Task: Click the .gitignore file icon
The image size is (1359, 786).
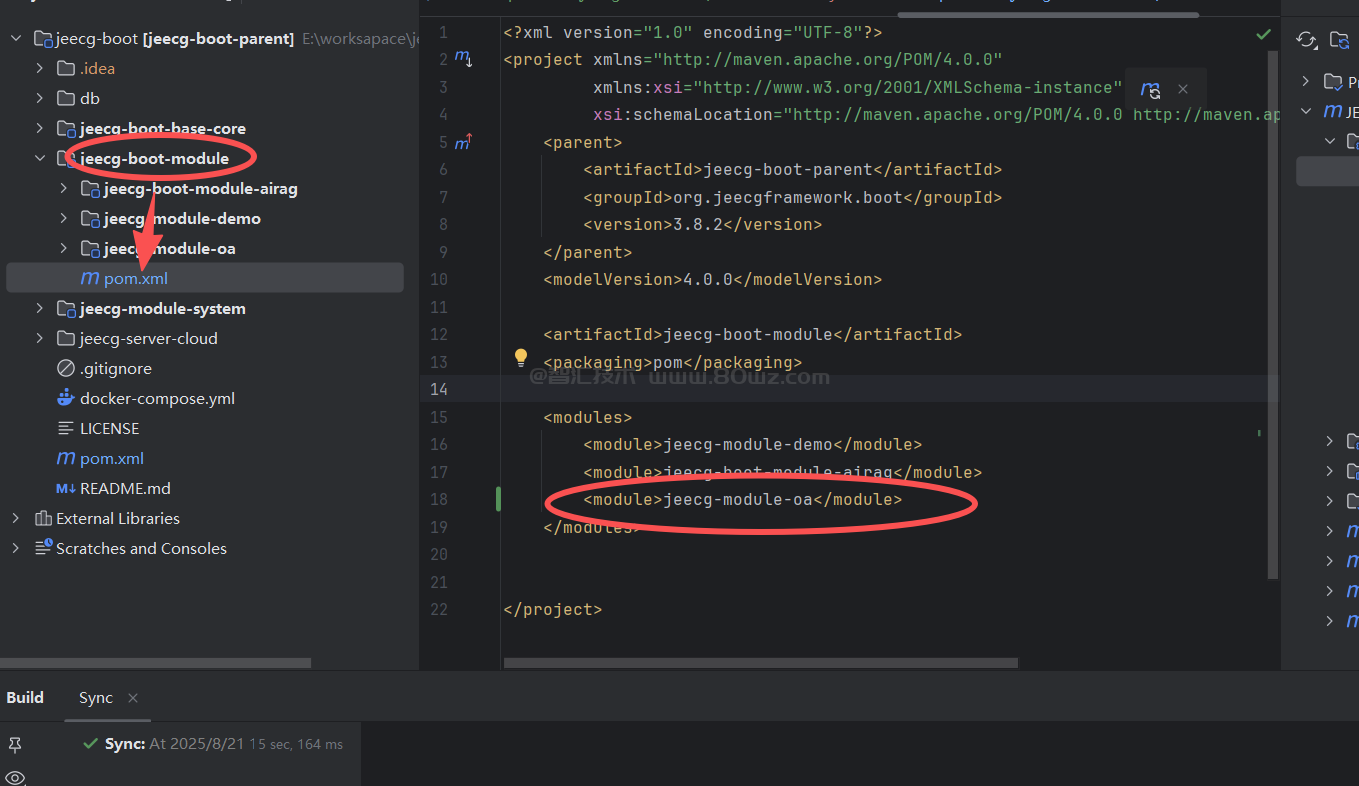Action: 66,368
